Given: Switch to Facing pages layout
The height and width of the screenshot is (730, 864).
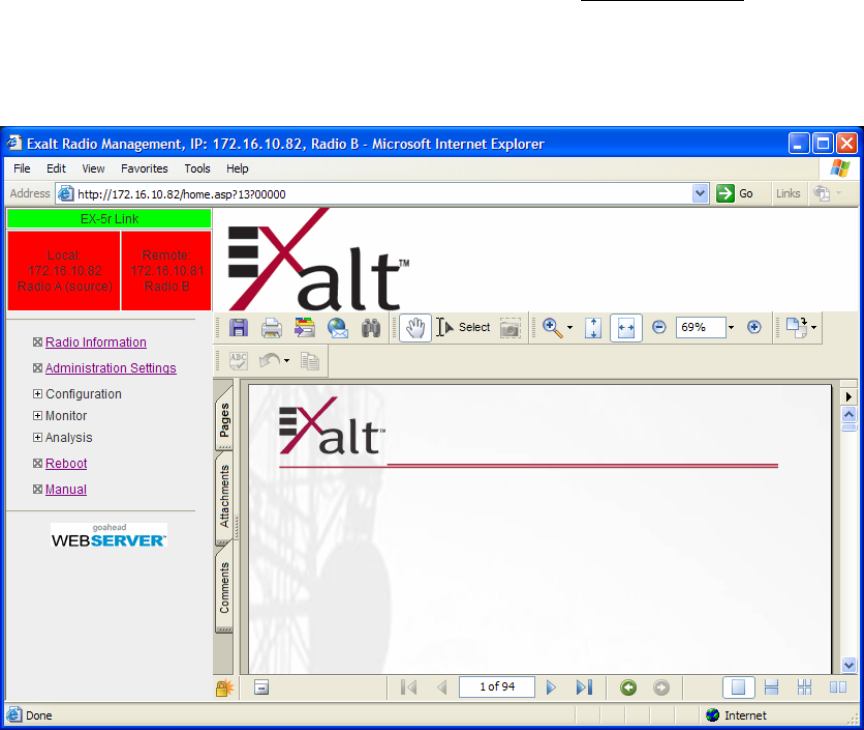Looking at the screenshot, I should (x=838, y=688).
